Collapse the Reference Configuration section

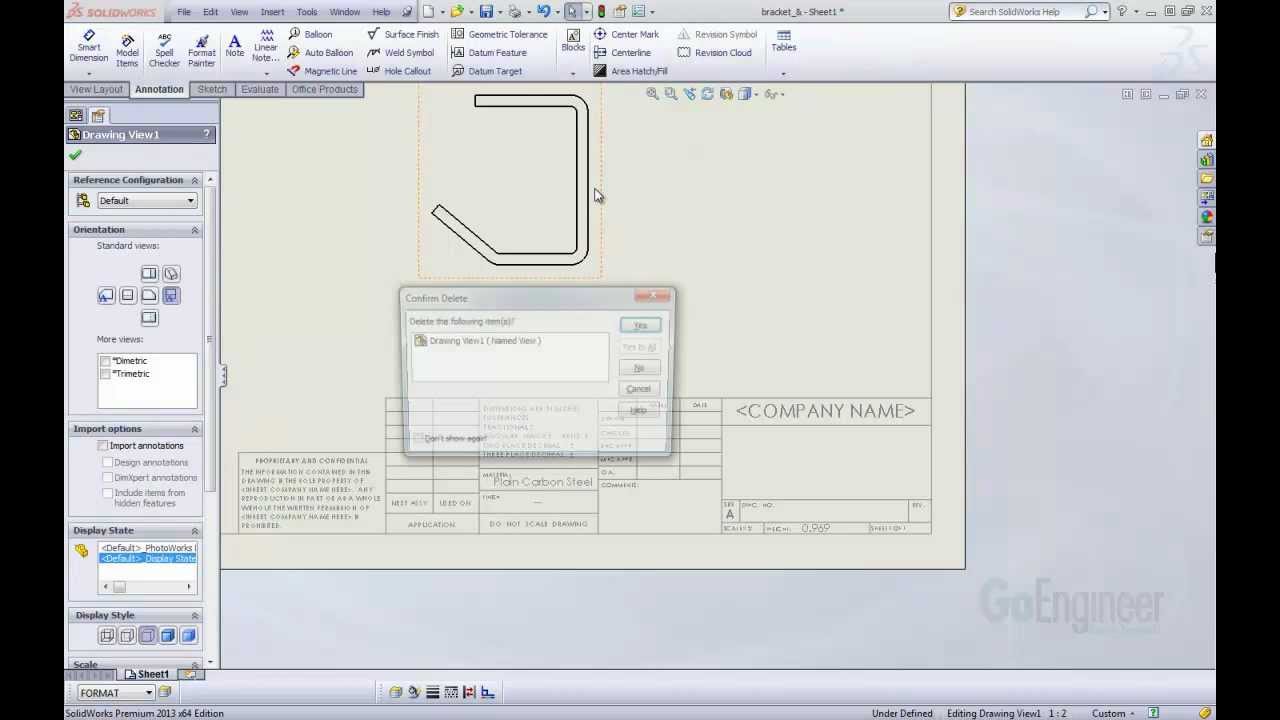pos(195,180)
